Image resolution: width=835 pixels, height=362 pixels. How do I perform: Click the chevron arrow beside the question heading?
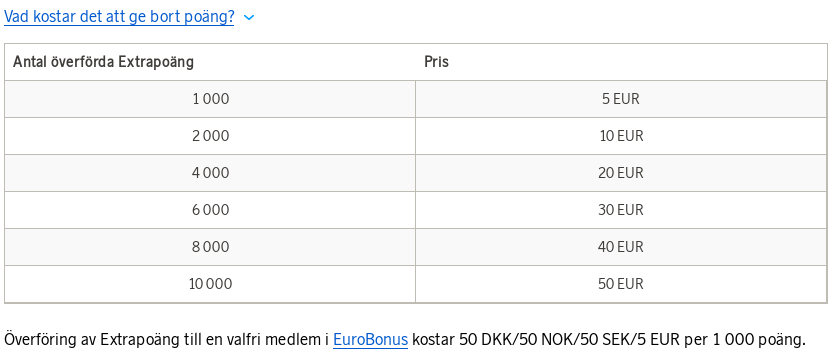[x=249, y=18]
